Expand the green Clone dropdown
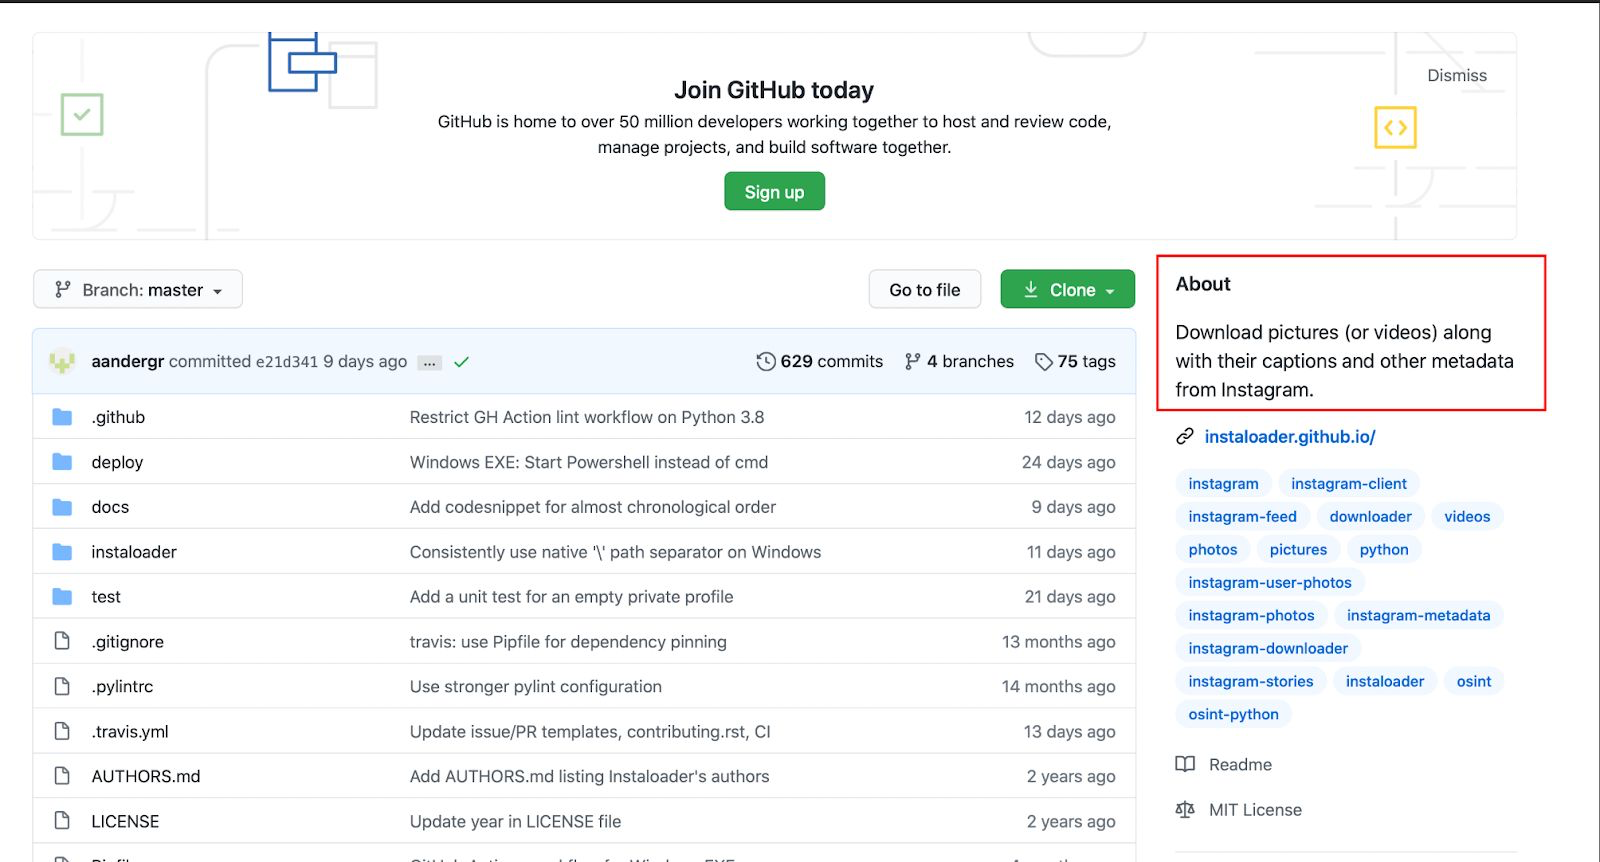Viewport: 1600px width, 862px height. pyautogui.click(x=1067, y=290)
